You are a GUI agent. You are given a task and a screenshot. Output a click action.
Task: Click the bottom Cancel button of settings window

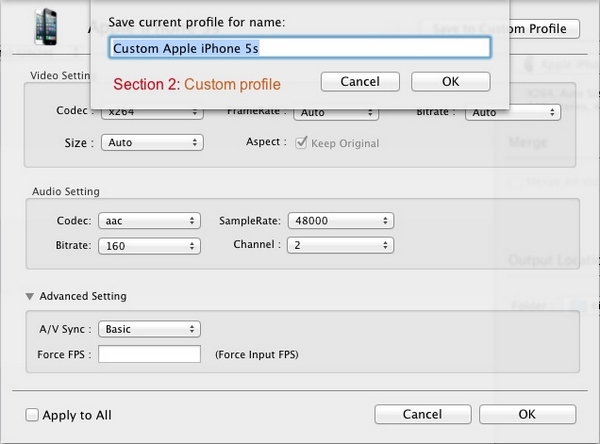pos(422,414)
